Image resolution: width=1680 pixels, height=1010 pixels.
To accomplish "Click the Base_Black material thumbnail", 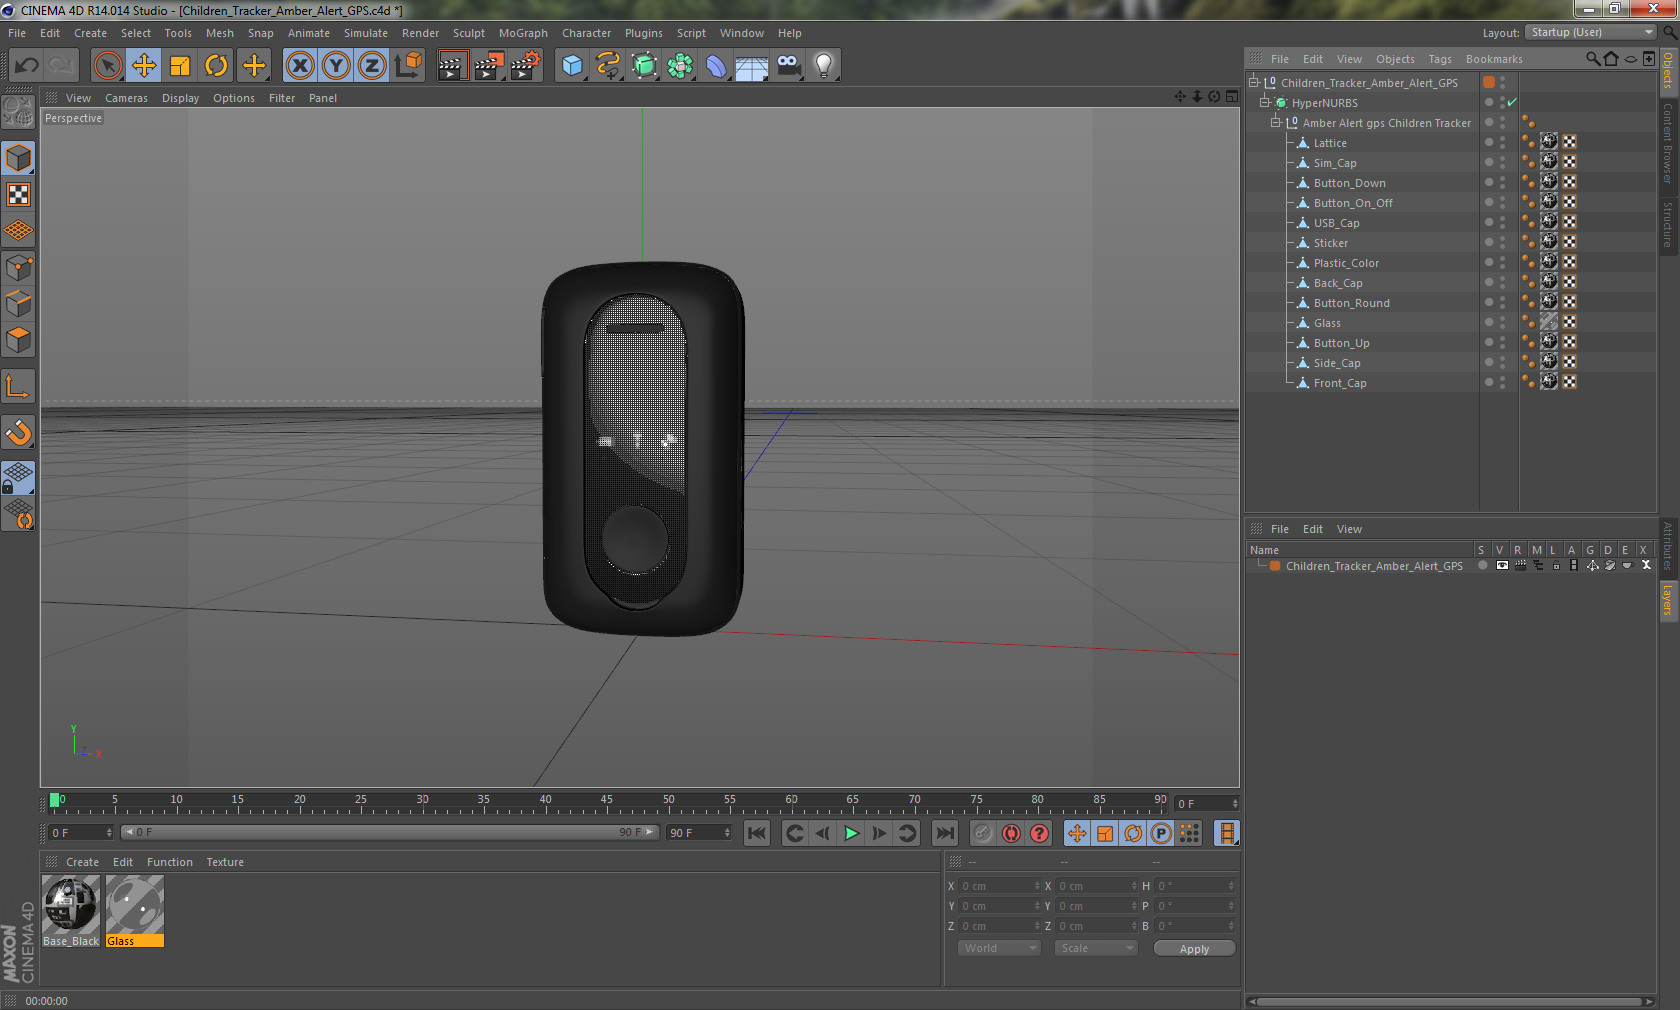I will [71, 905].
